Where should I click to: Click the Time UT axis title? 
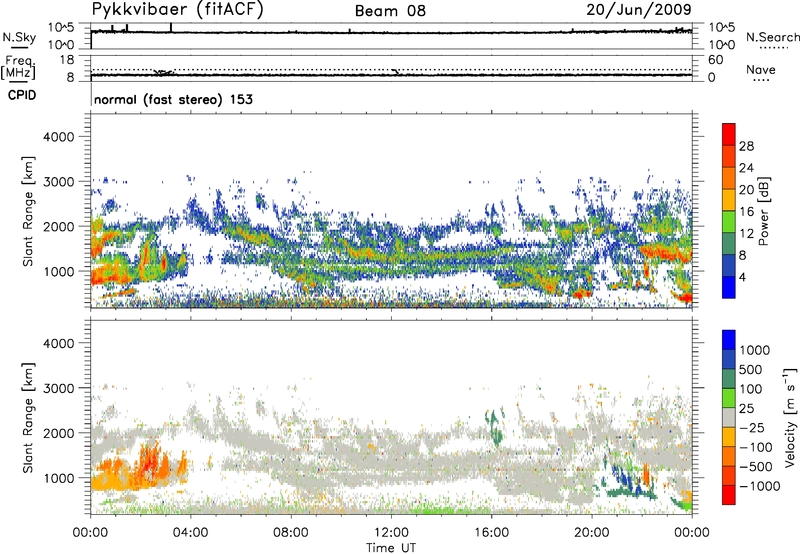click(391, 548)
